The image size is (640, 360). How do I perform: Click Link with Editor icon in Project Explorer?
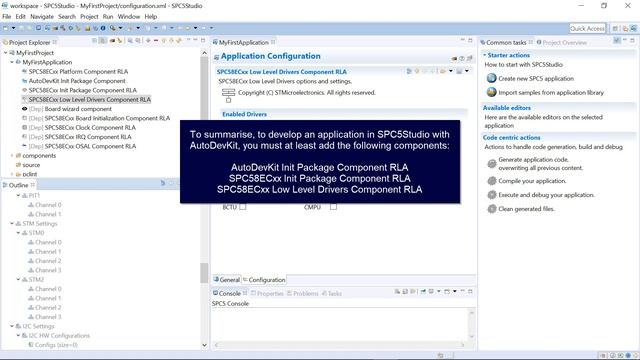coord(103,40)
